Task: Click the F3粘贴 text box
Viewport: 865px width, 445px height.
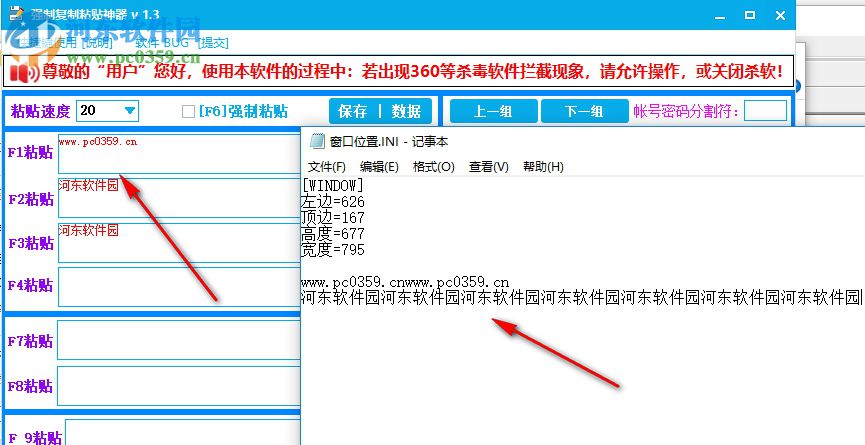Action: point(179,243)
